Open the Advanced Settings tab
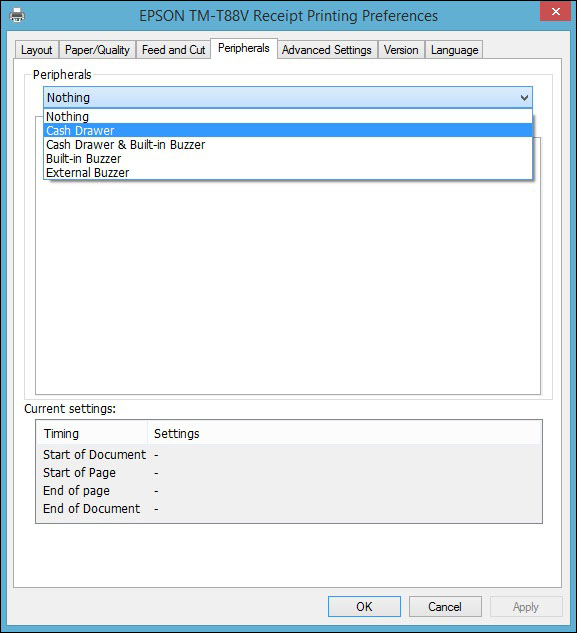 327,50
